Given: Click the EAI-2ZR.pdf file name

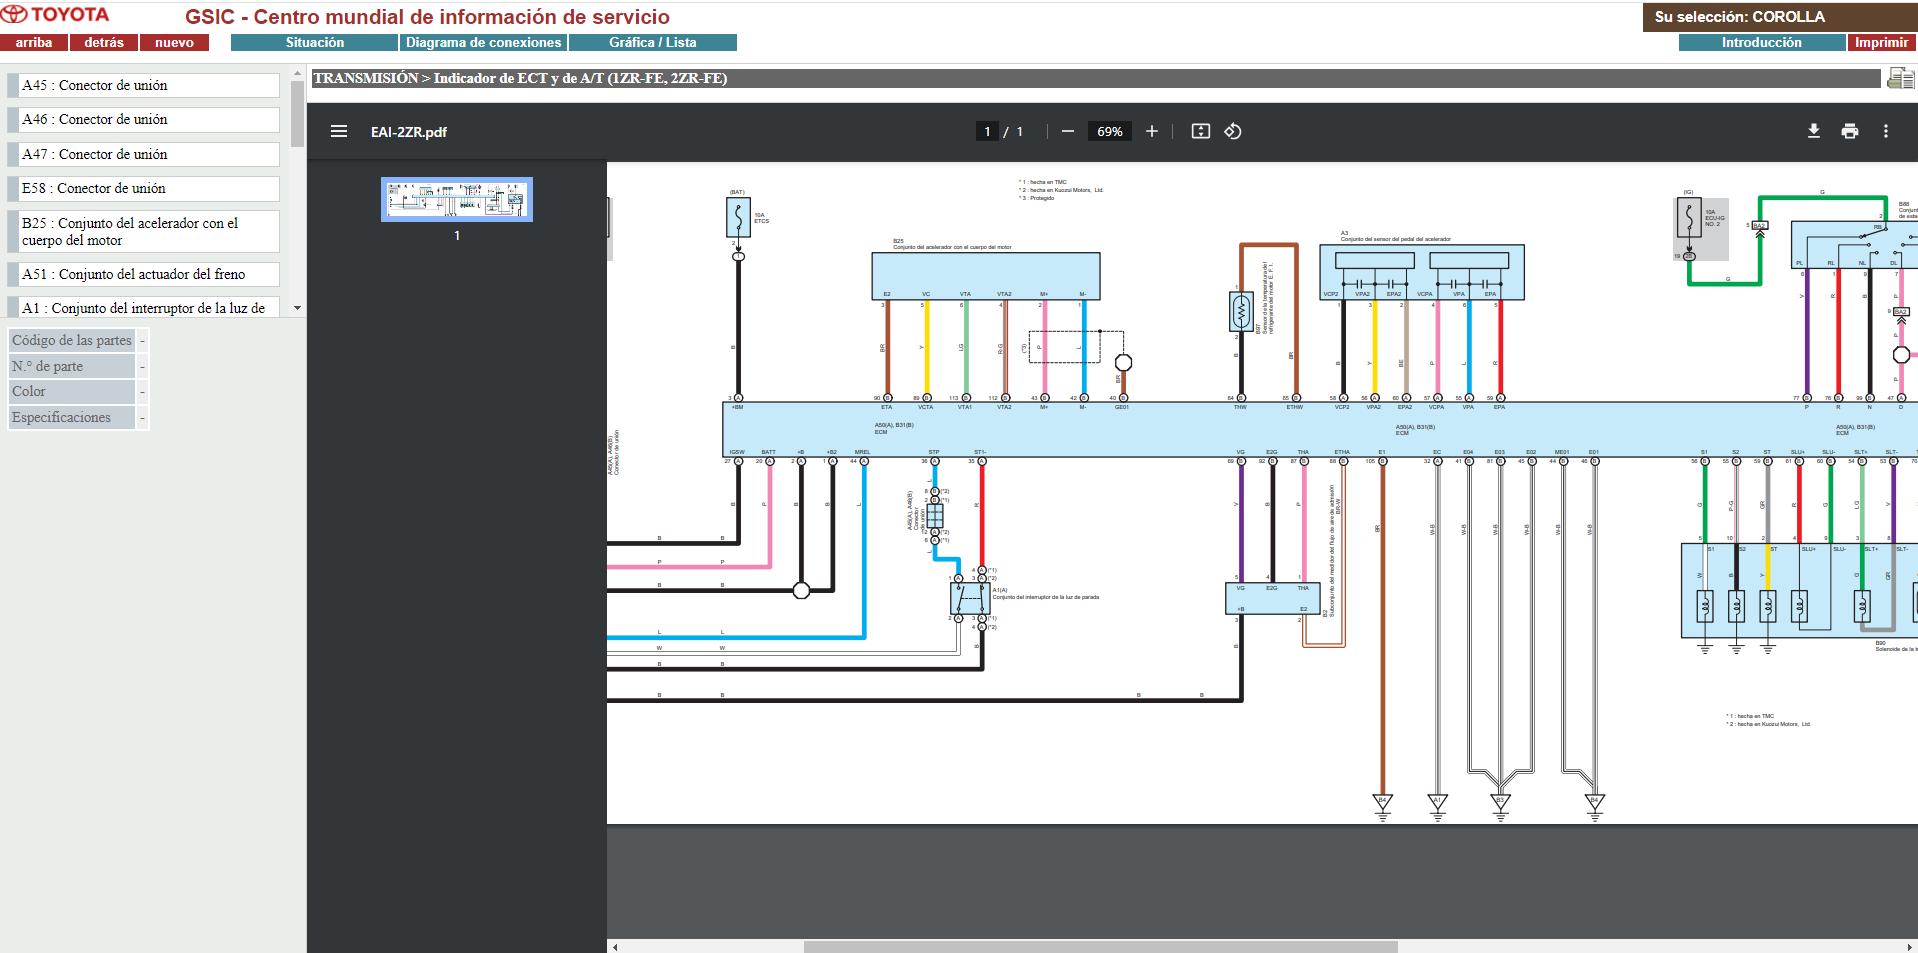Looking at the screenshot, I should click(x=409, y=132).
